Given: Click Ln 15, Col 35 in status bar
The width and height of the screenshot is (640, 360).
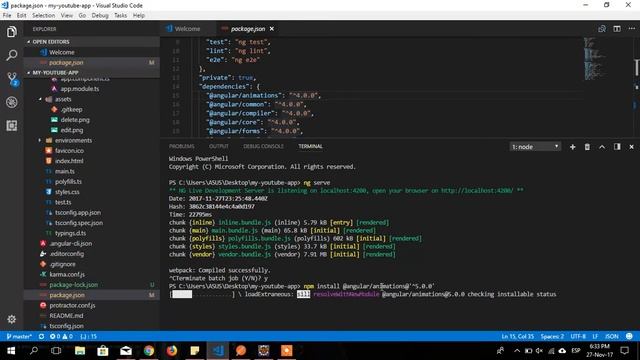Looking at the screenshot, I should coord(518,336).
